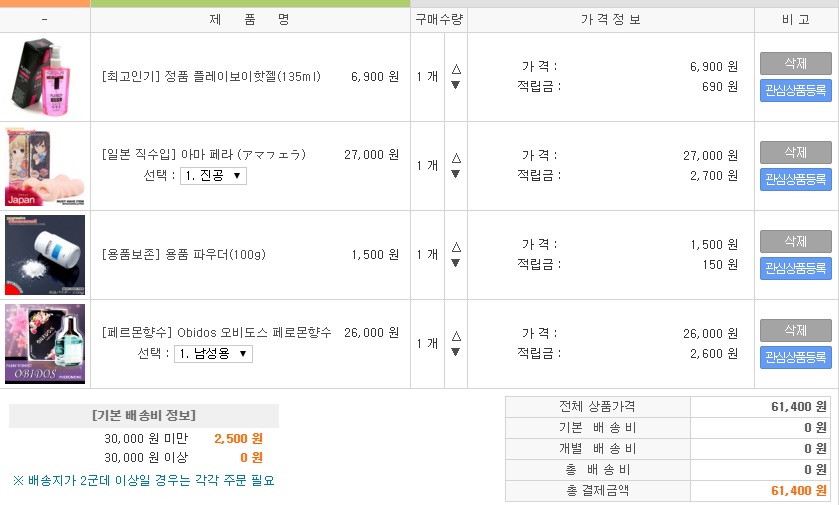Open the 용품 파우더 product thumbnail
The width and height of the screenshot is (839, 505).
[x=45, y=254]
